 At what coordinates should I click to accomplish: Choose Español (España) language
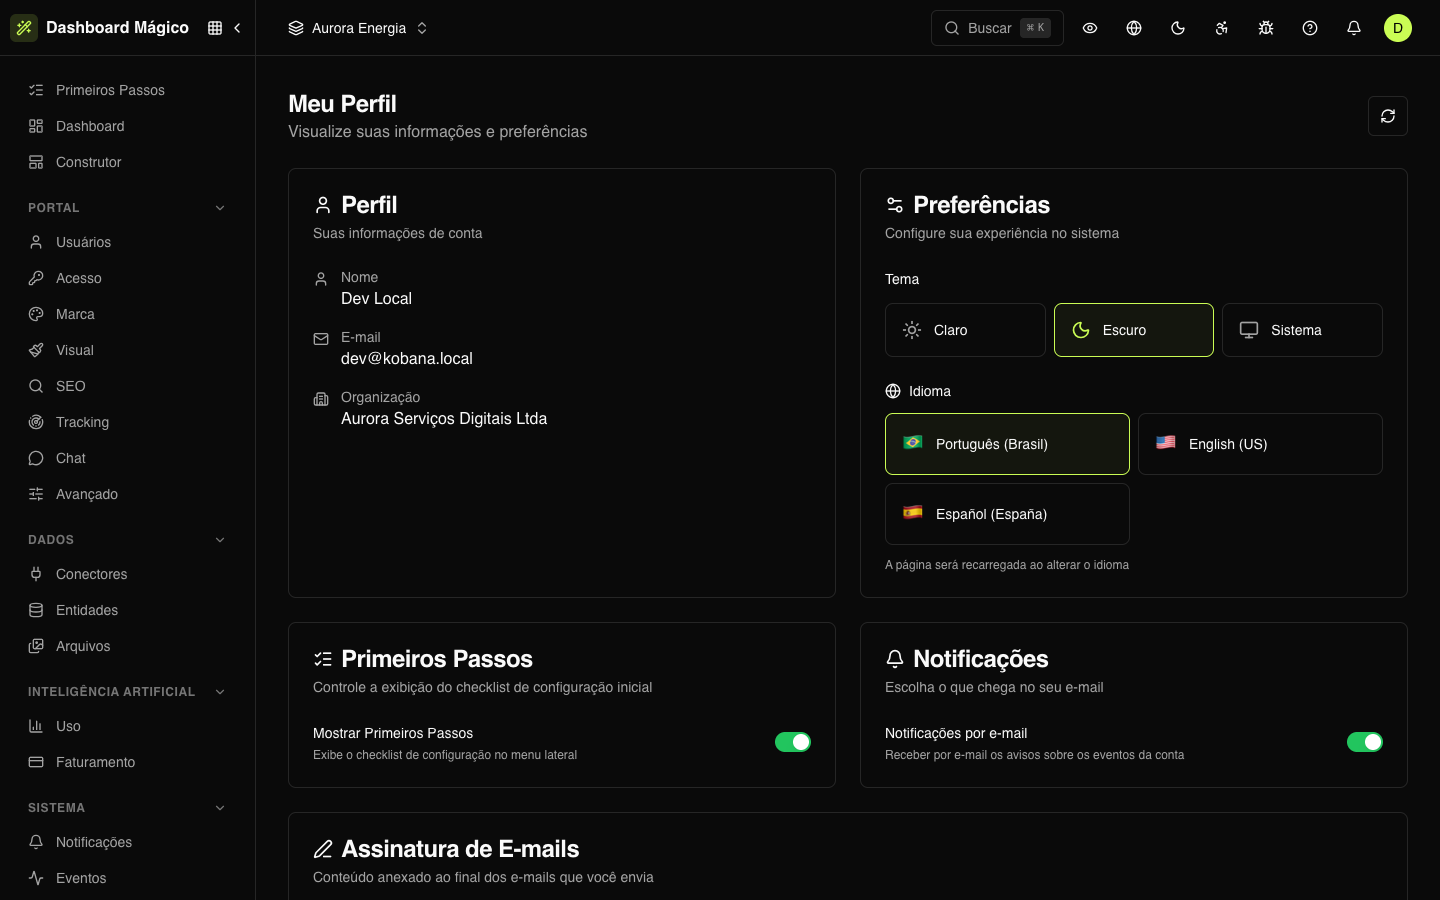pos(1007,514)
